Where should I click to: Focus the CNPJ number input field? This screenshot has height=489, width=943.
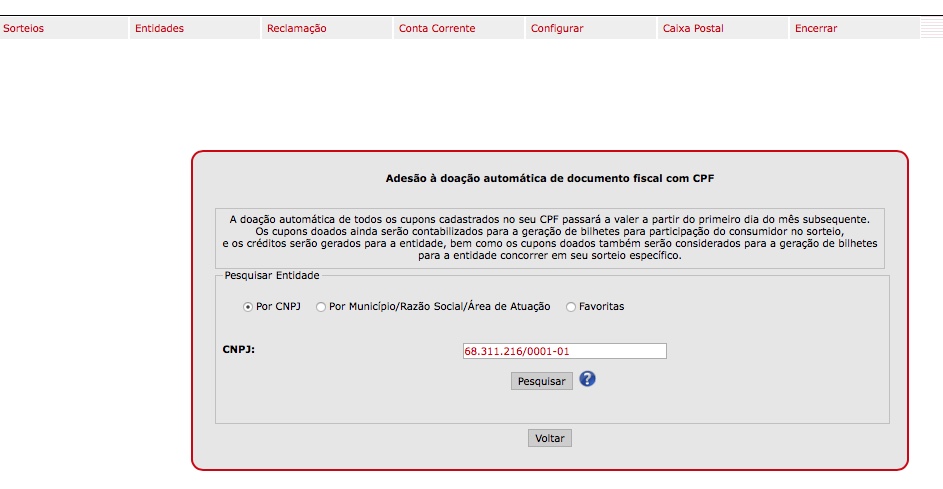pos(564,351)
